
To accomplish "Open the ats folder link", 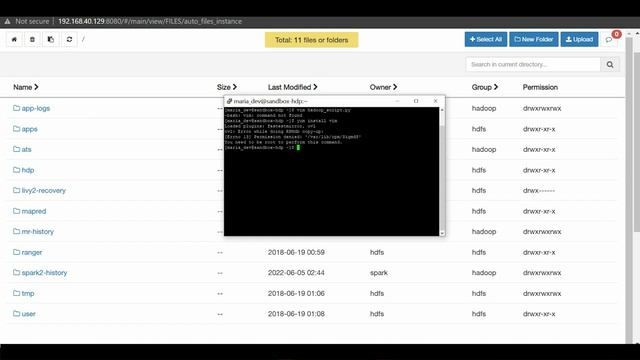I will pyautogui.click(x=27, y=149).
